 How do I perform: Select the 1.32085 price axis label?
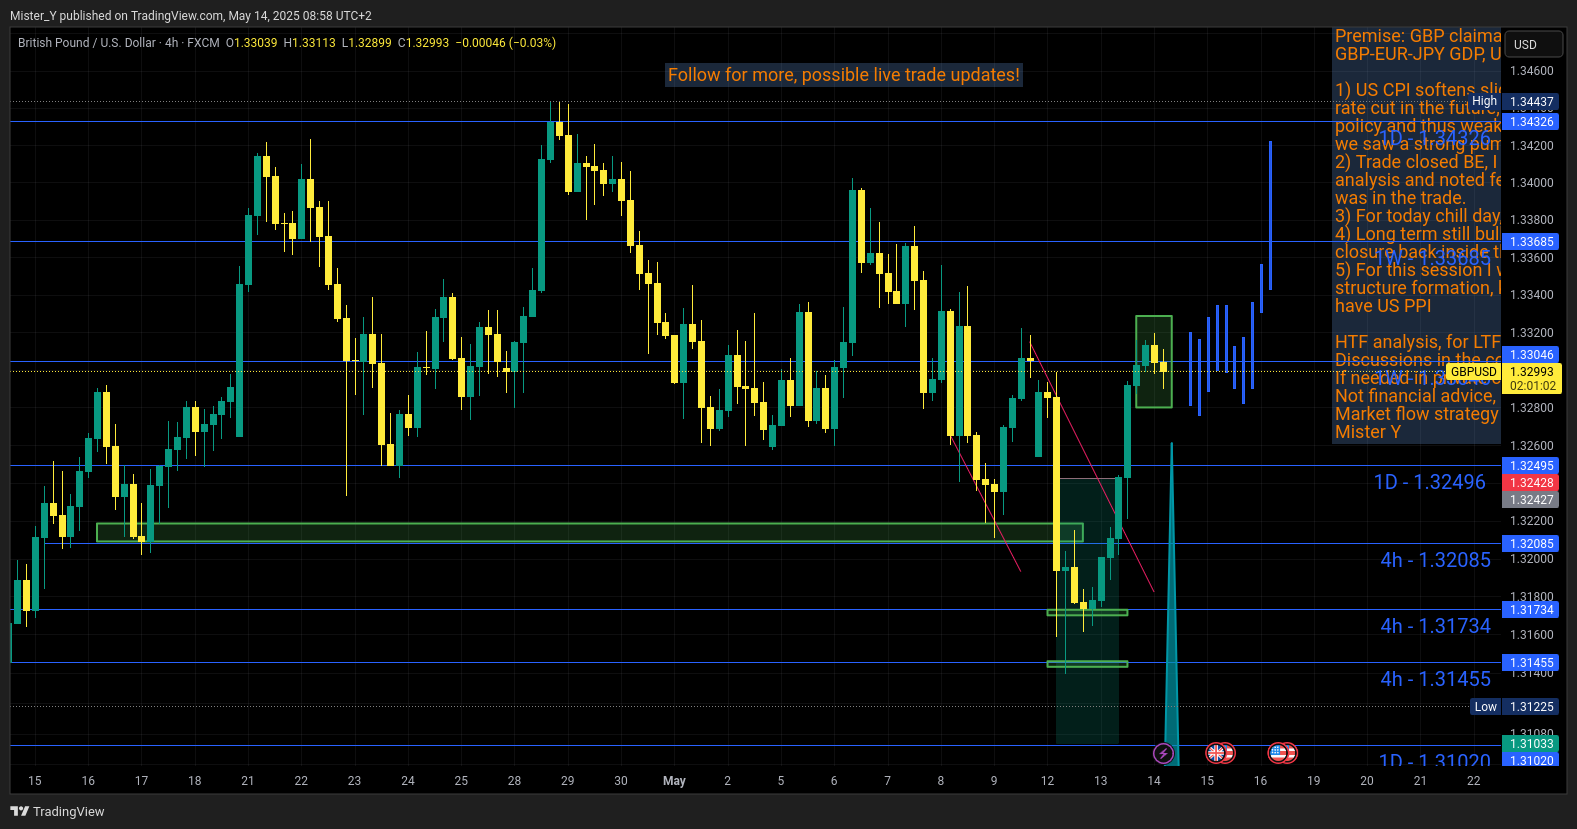pyautogui.click(x=1531, y=544)
